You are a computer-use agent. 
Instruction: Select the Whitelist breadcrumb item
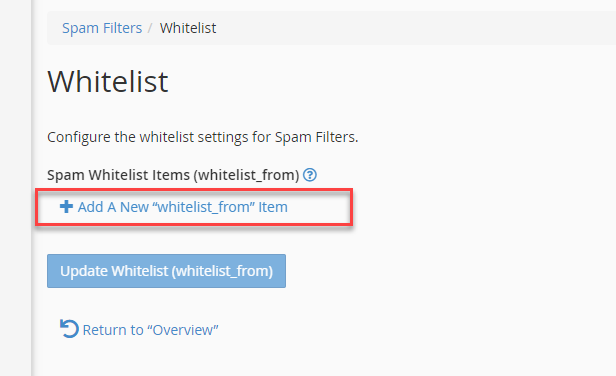(x=188, y=28)
